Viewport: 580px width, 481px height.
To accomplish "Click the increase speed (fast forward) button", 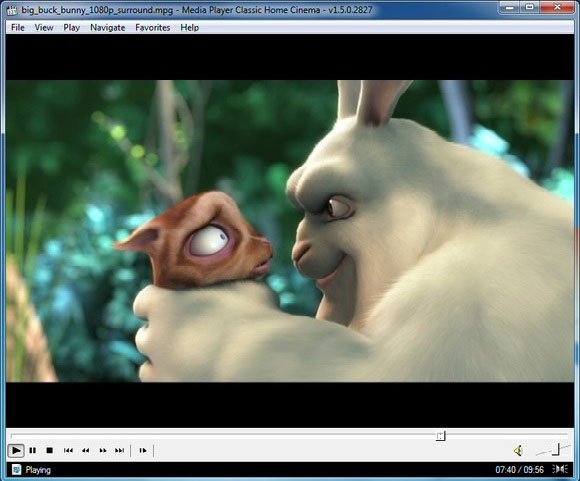I will tap(103, 450).
